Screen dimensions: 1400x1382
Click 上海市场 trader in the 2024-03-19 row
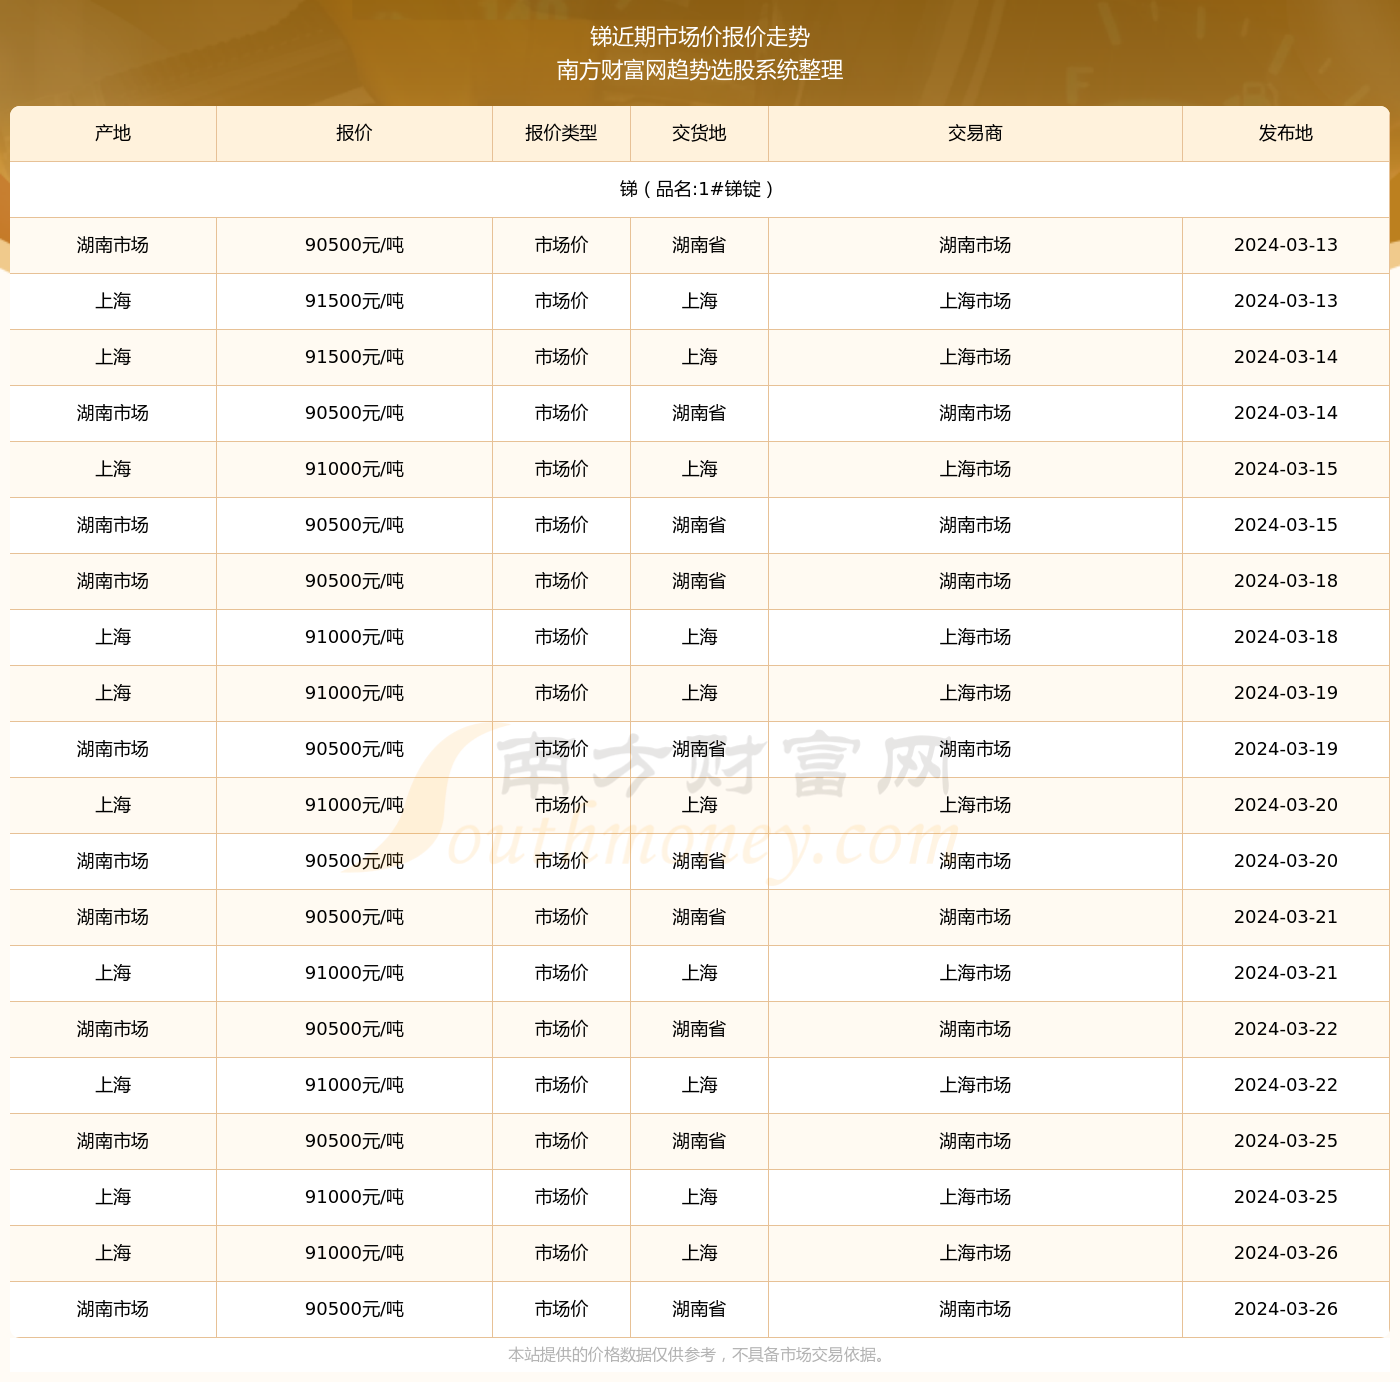pos(975,693)
